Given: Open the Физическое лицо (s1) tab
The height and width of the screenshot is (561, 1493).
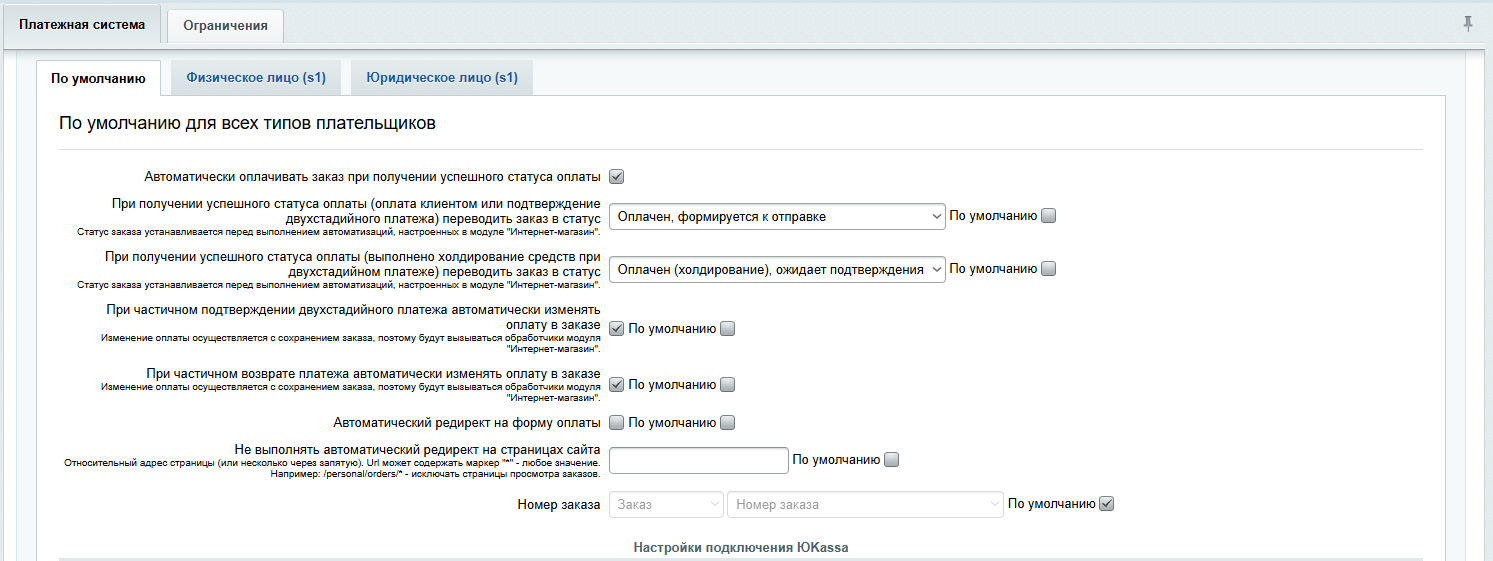Looking at the screenshot, I should point(256,77).
